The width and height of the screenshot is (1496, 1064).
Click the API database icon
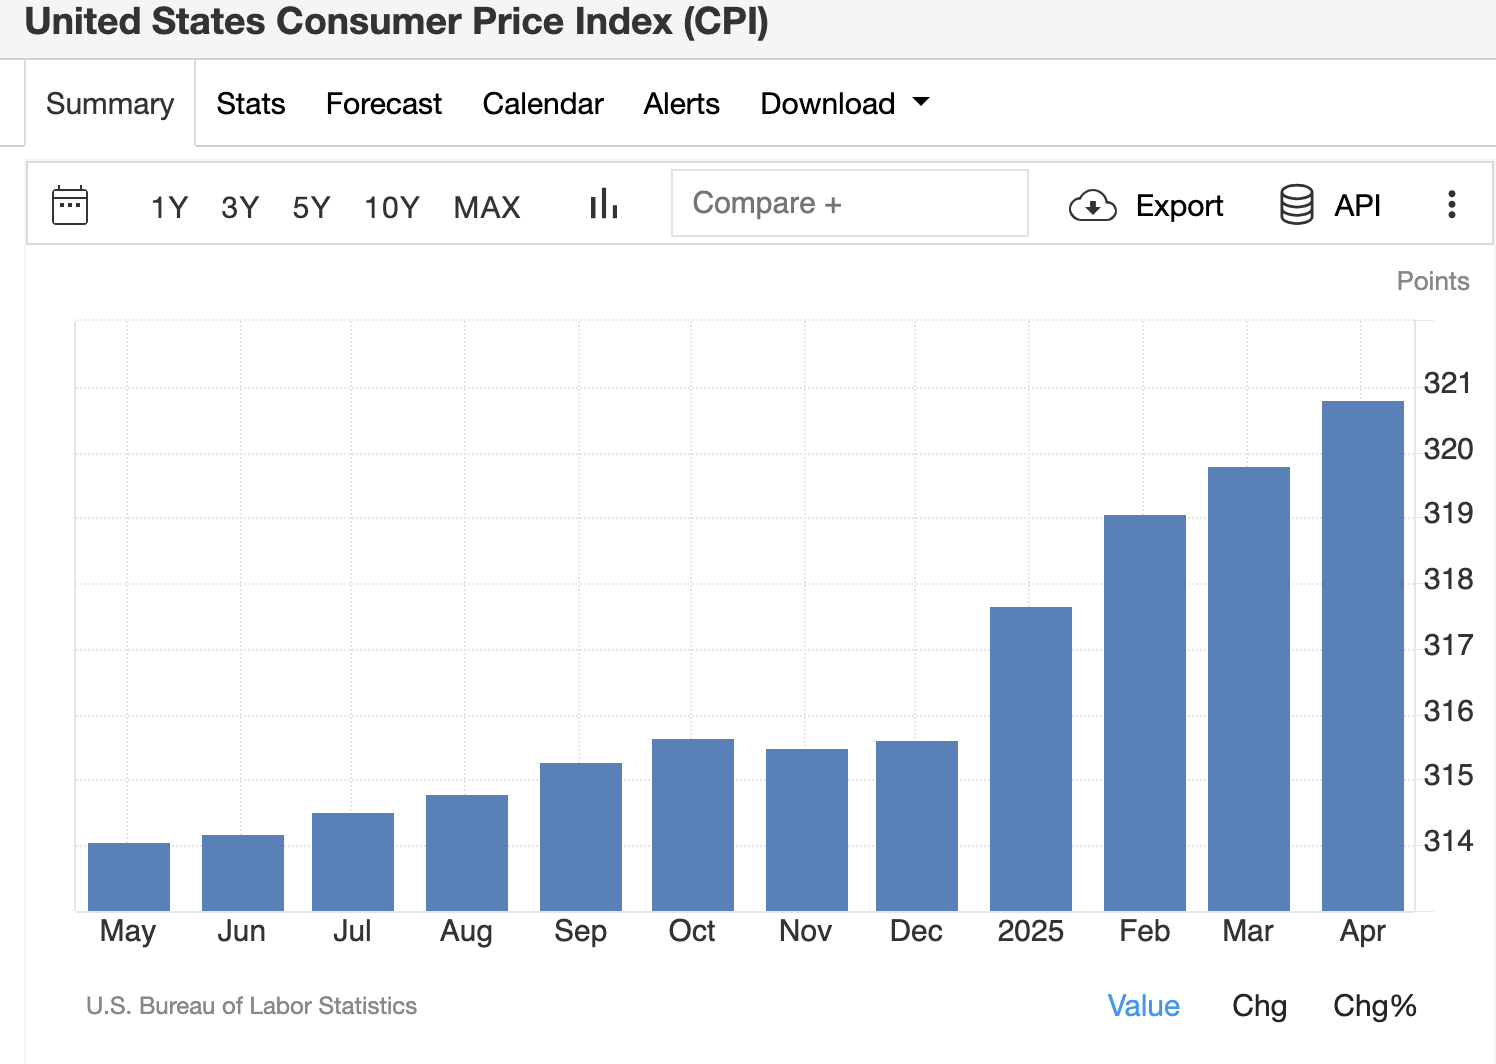click(x=1297, y=205)
